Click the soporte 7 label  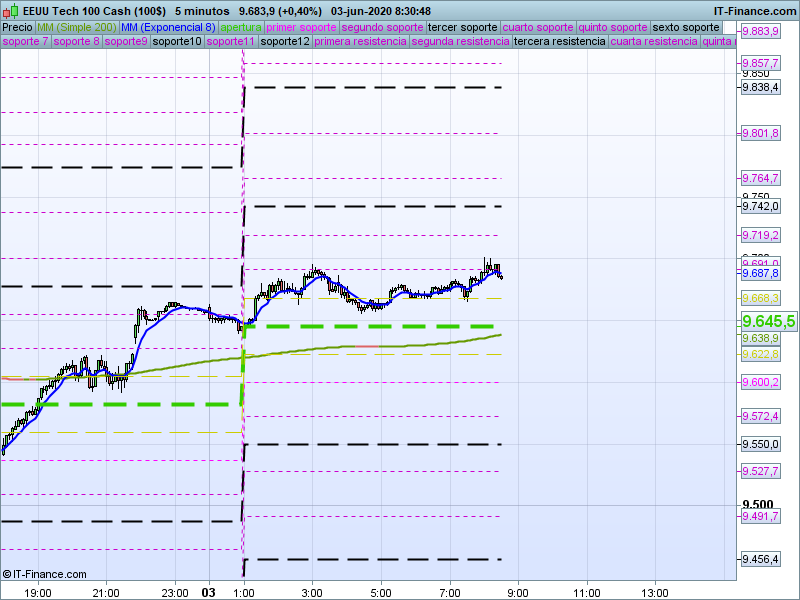pyautogui.click(x=25, y=42)
